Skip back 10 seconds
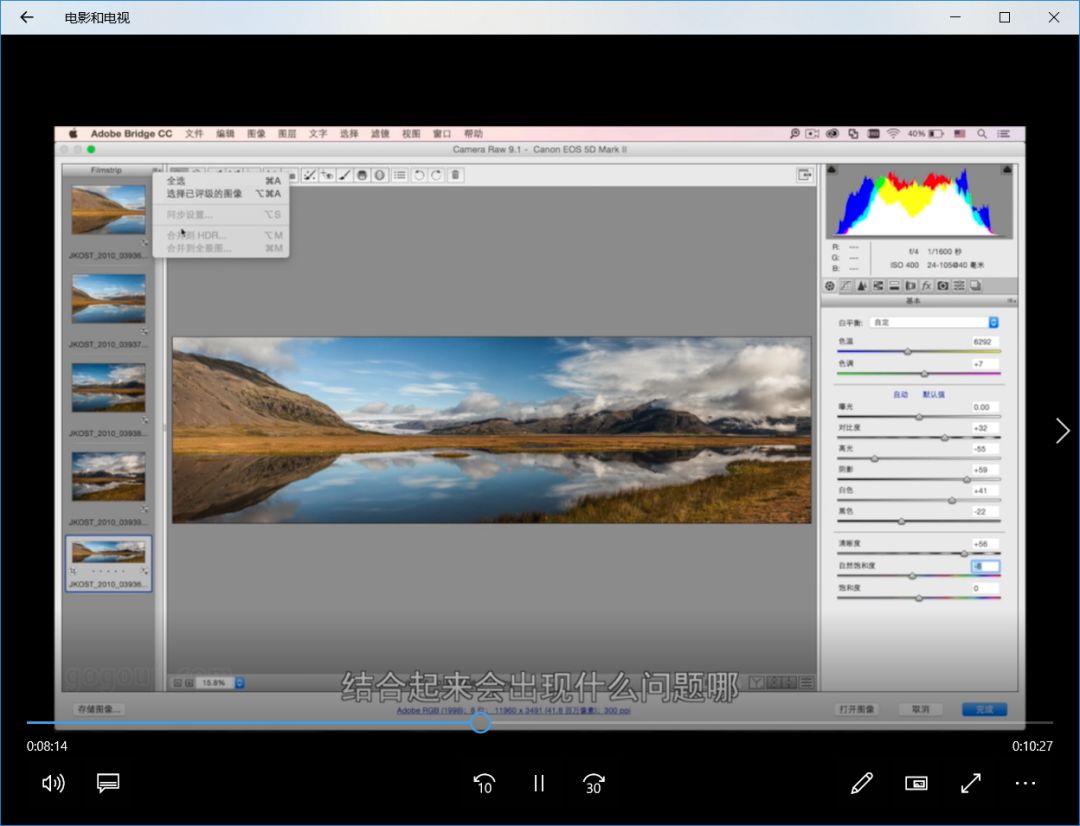The width and height of the screenshot is (1080, 826). [x=484, y=783]
